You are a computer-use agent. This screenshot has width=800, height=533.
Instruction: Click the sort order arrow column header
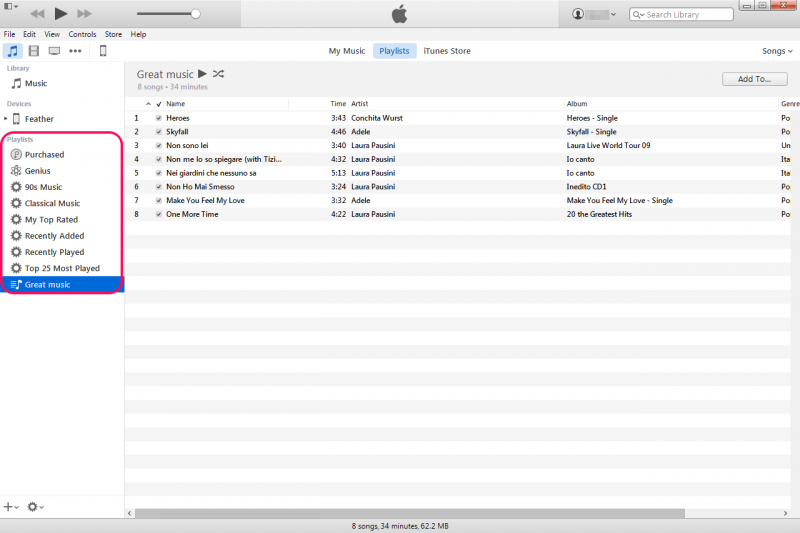[x=148, y=104]
